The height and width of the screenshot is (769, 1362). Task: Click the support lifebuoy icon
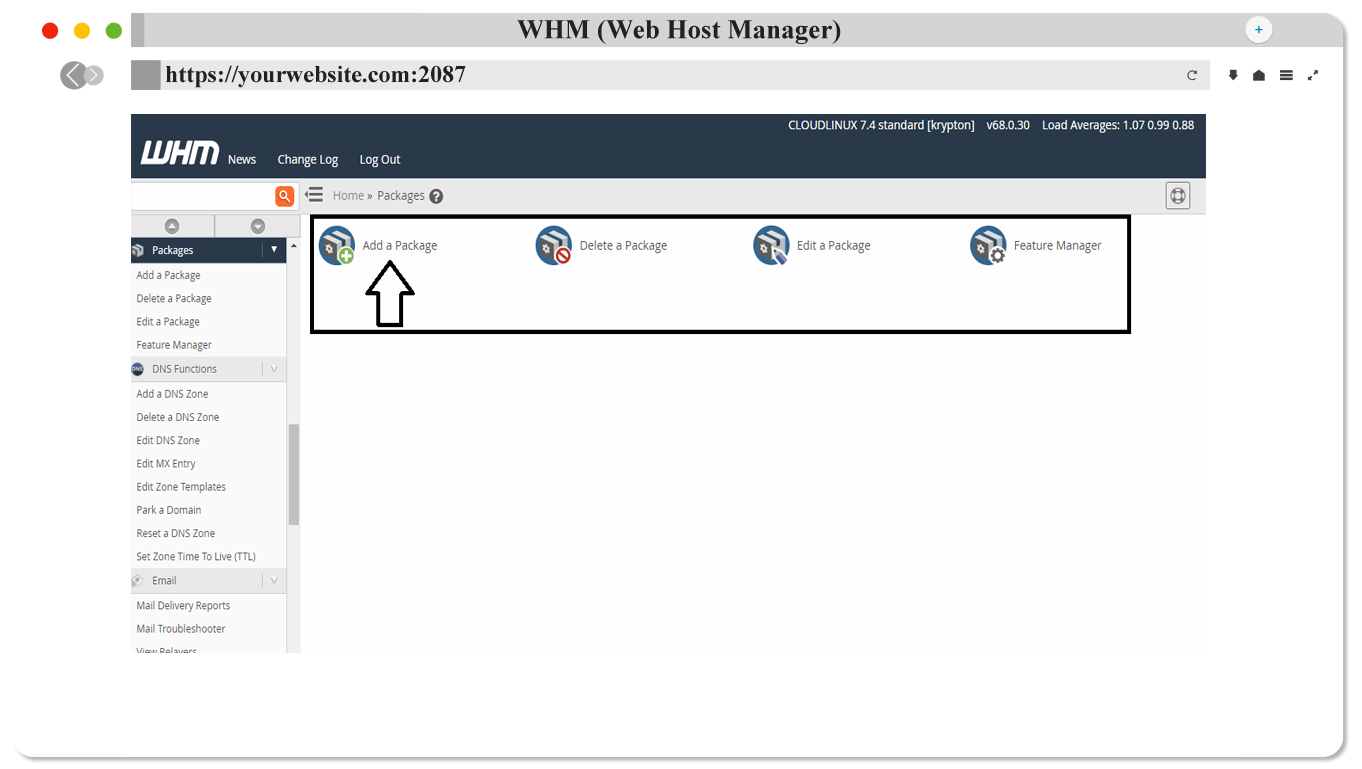pos(1178,196)
